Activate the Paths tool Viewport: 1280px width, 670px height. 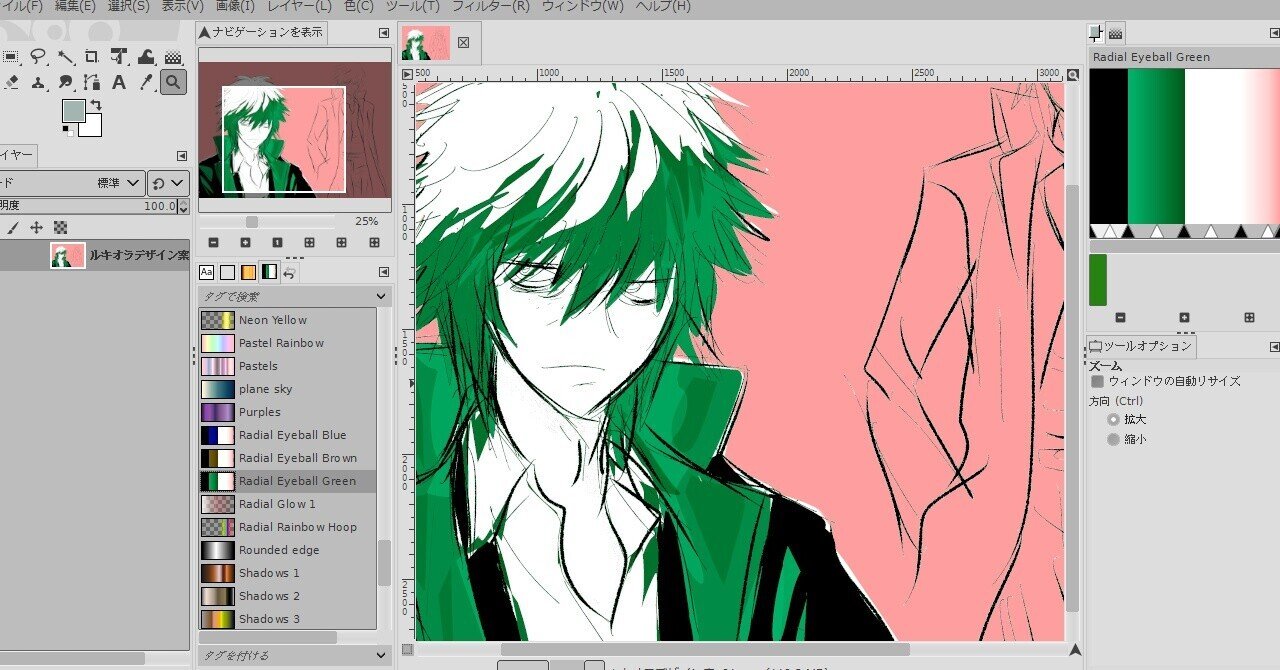[91, 82]
